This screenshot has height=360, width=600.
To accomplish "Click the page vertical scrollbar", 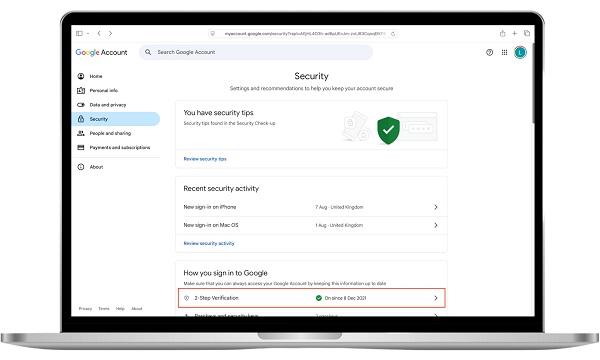I will pos(533,84).
